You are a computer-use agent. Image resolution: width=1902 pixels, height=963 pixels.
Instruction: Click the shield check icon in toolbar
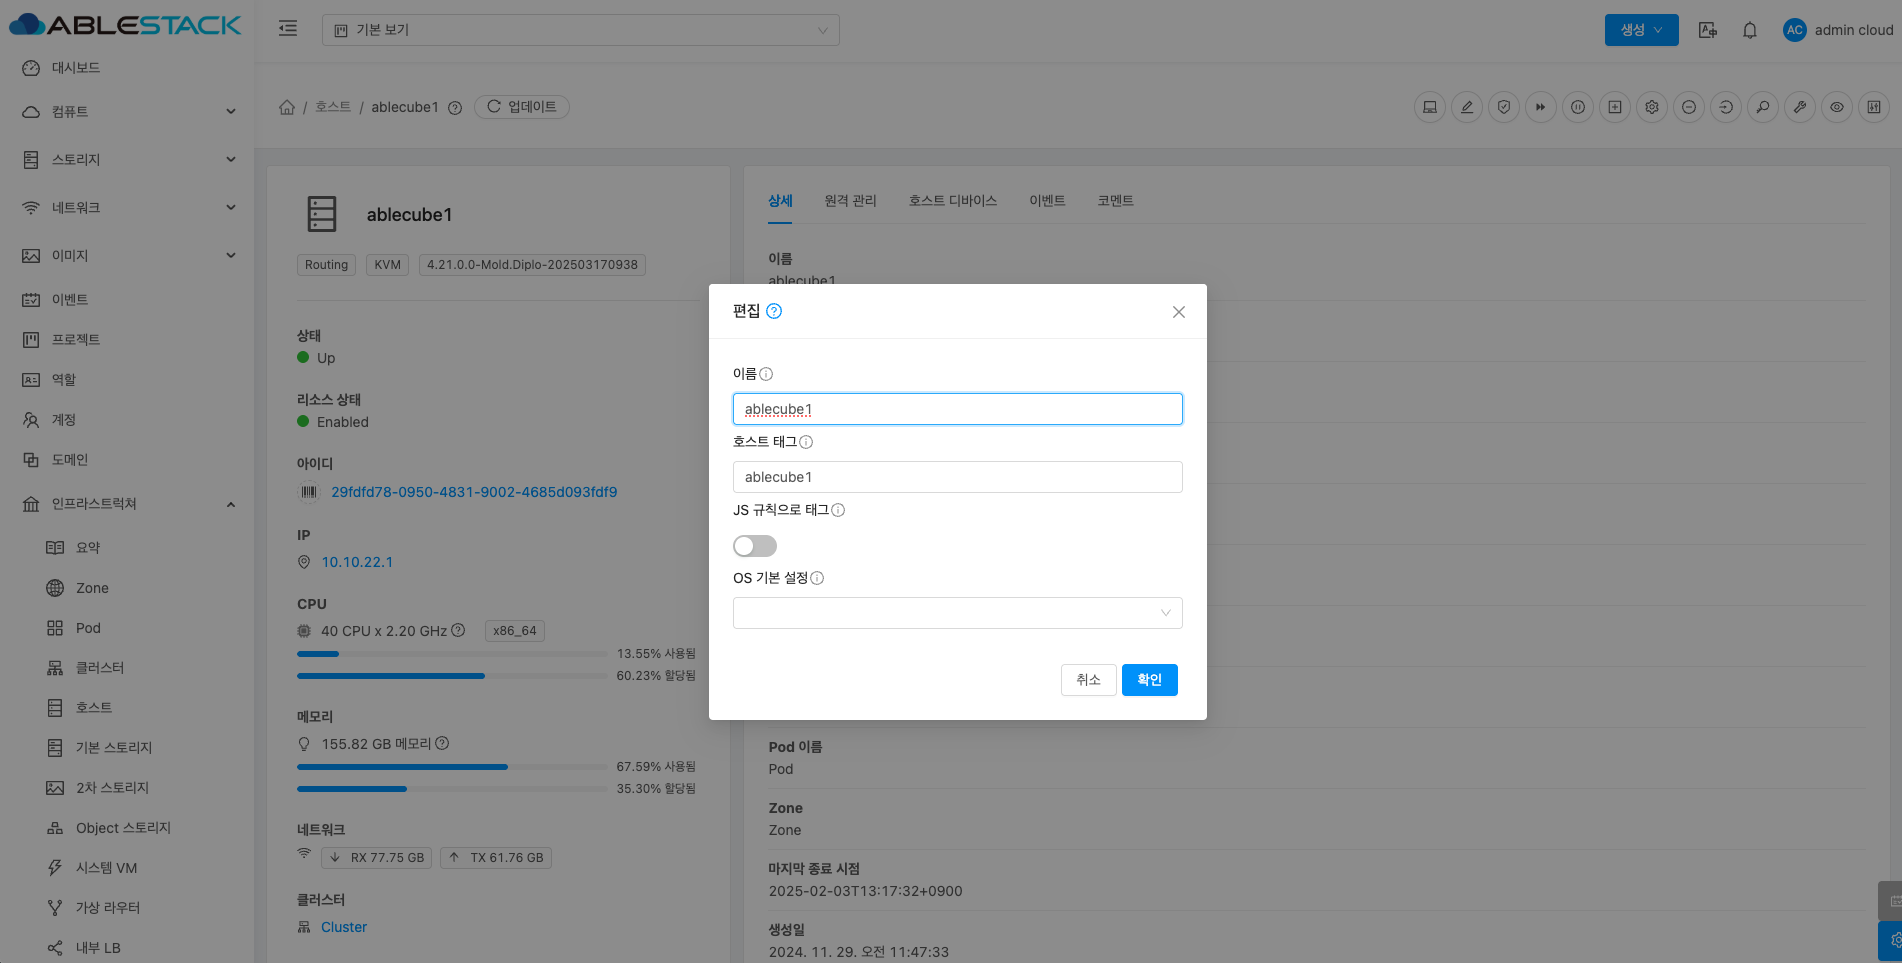tap(1504, 107)
